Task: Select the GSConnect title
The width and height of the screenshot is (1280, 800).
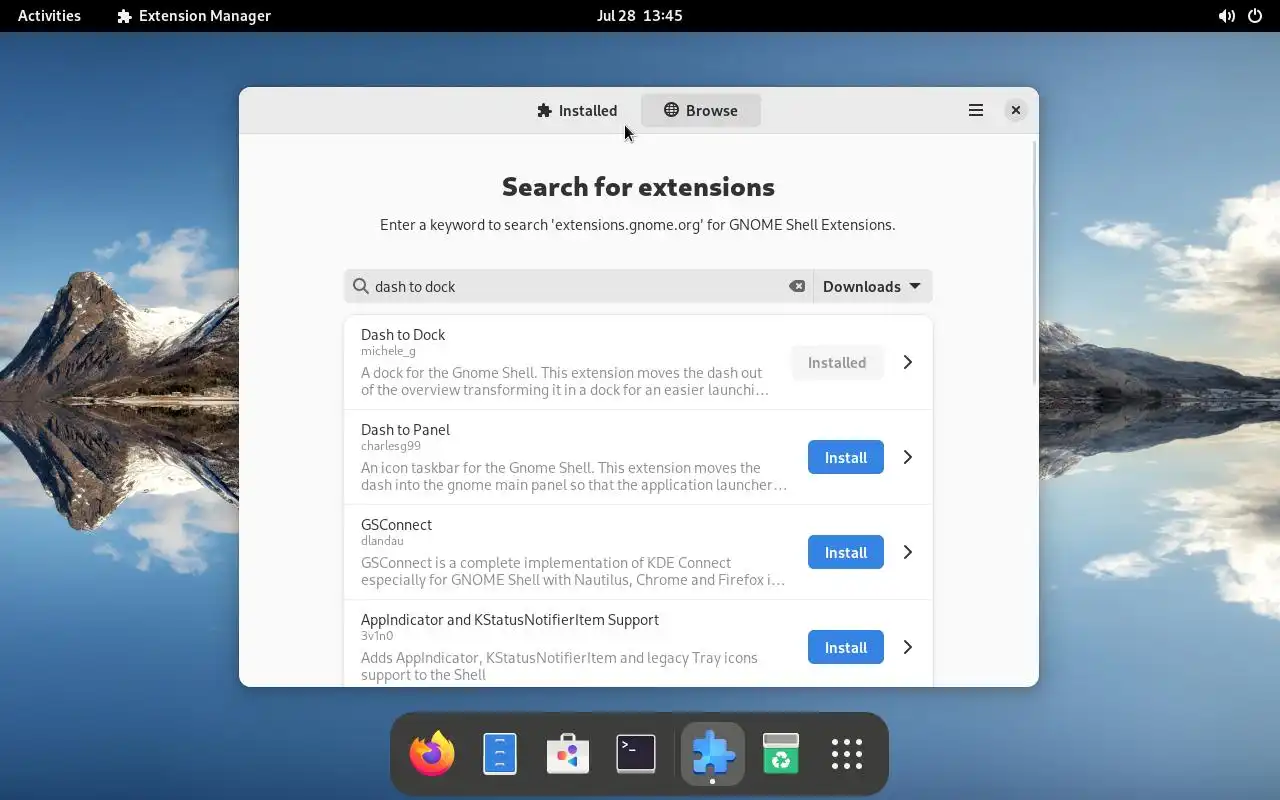Action: [396, 524]
